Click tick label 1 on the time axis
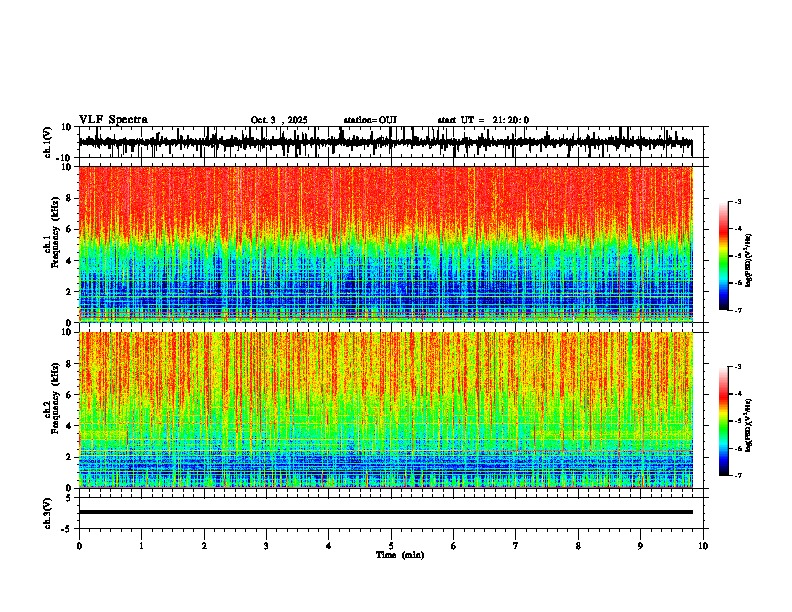 pos(141,546)
